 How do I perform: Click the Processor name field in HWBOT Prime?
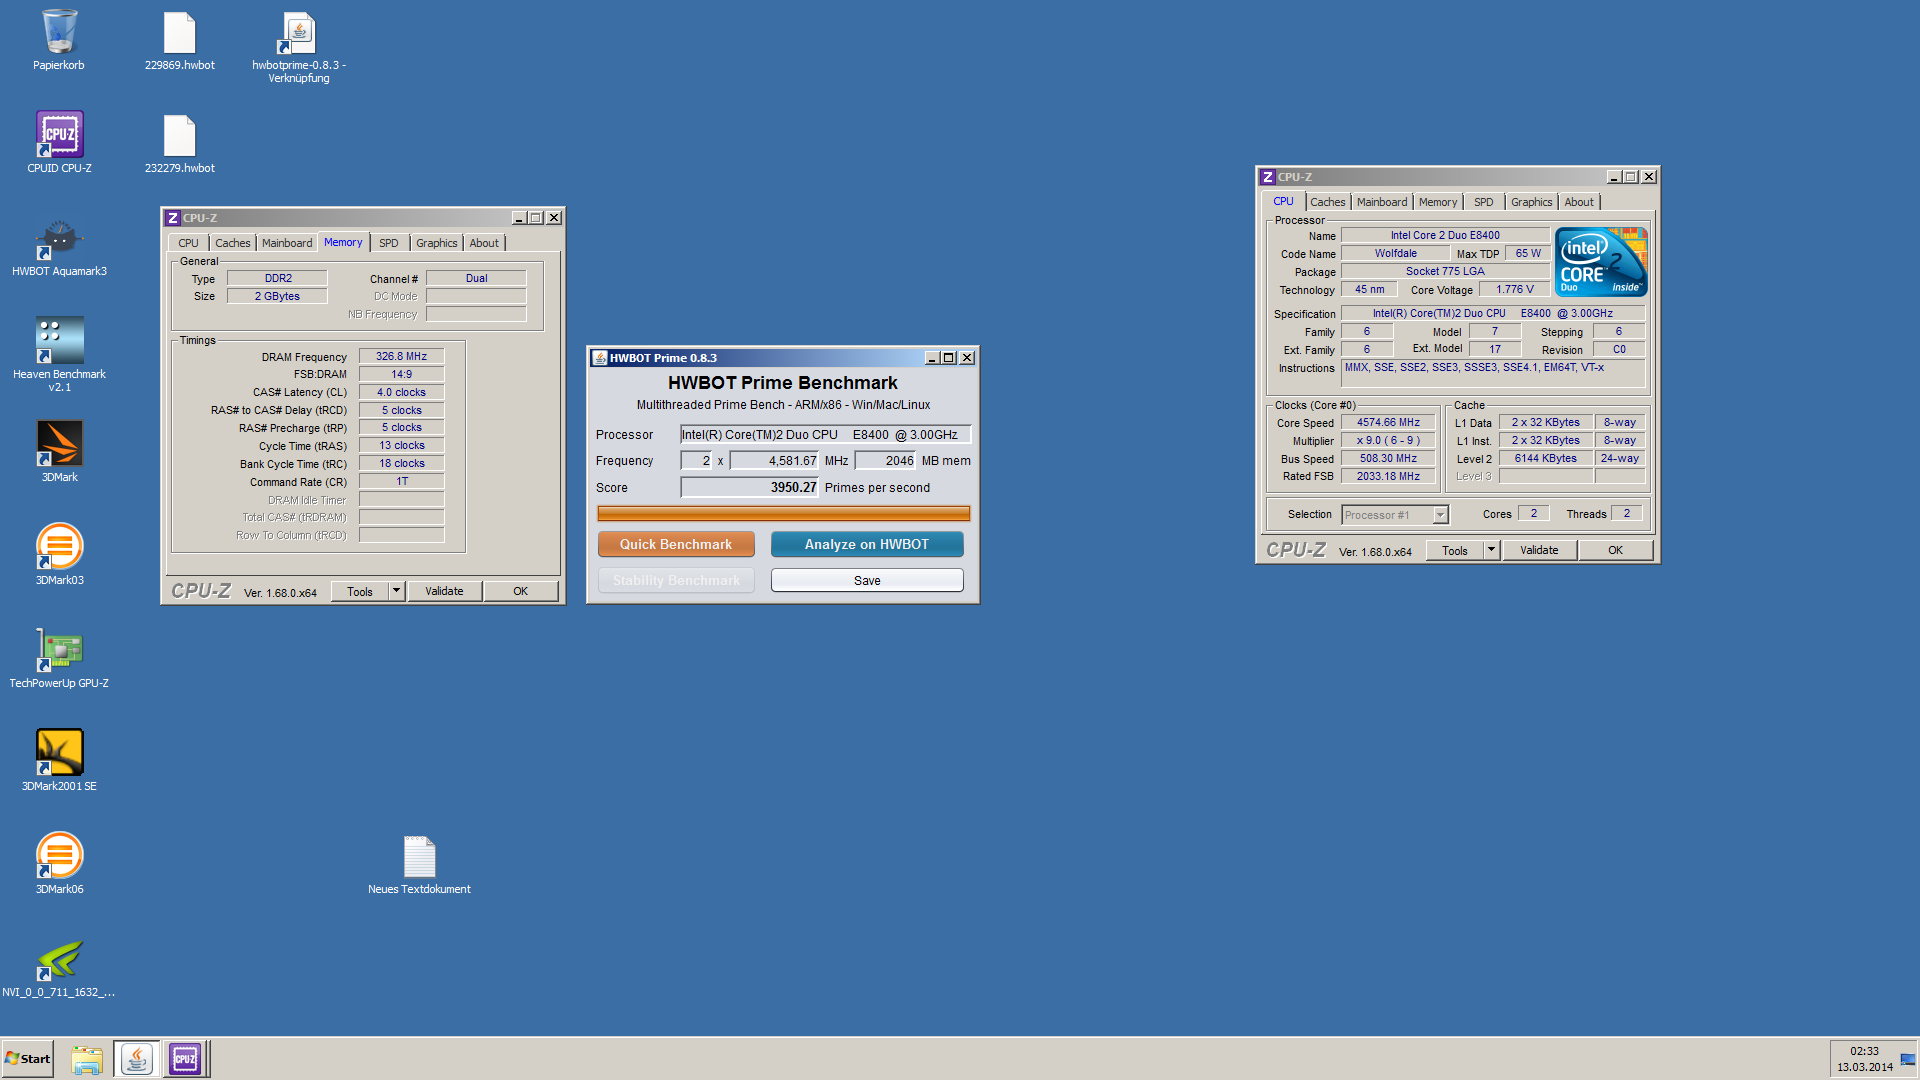(x=825, y=434)
